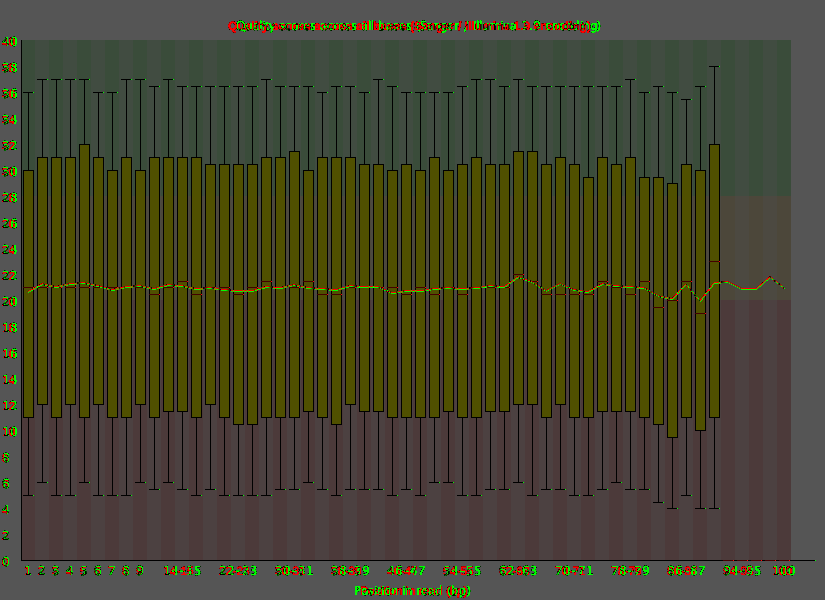The height and width of the screenshot is (600, 825).
Task: Select the x-axis label 94-95
Action: [x=742, y=571]
